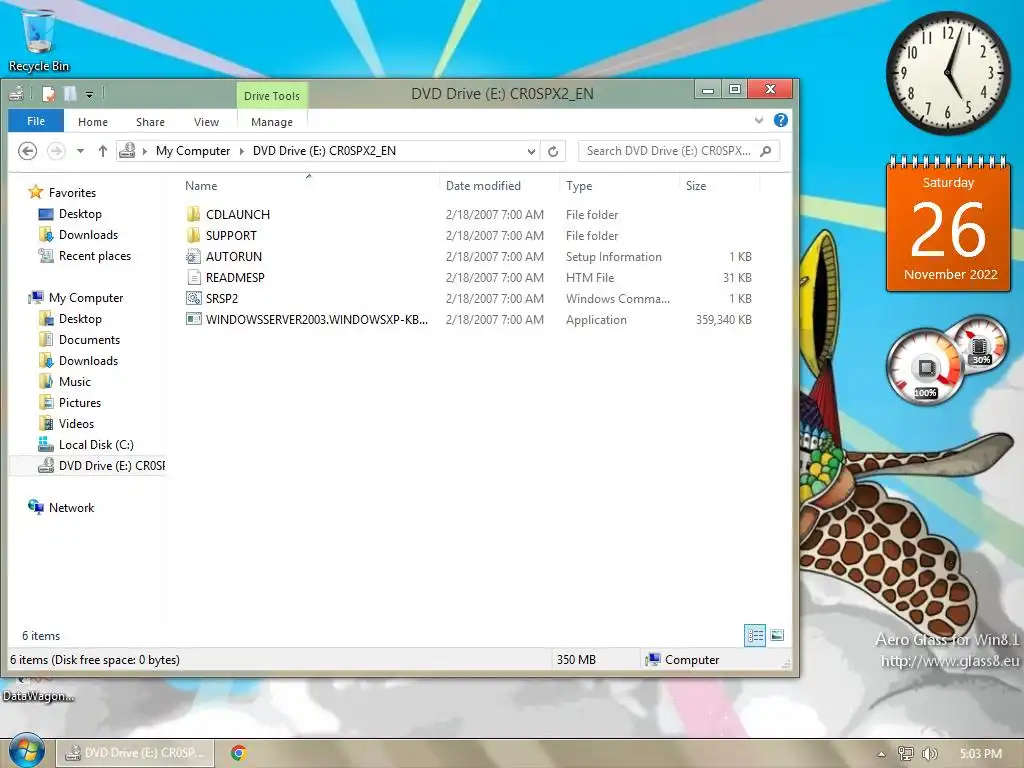Open the File ribbon tab
This screenshot has width=1024, height=768.
[36, 121]
